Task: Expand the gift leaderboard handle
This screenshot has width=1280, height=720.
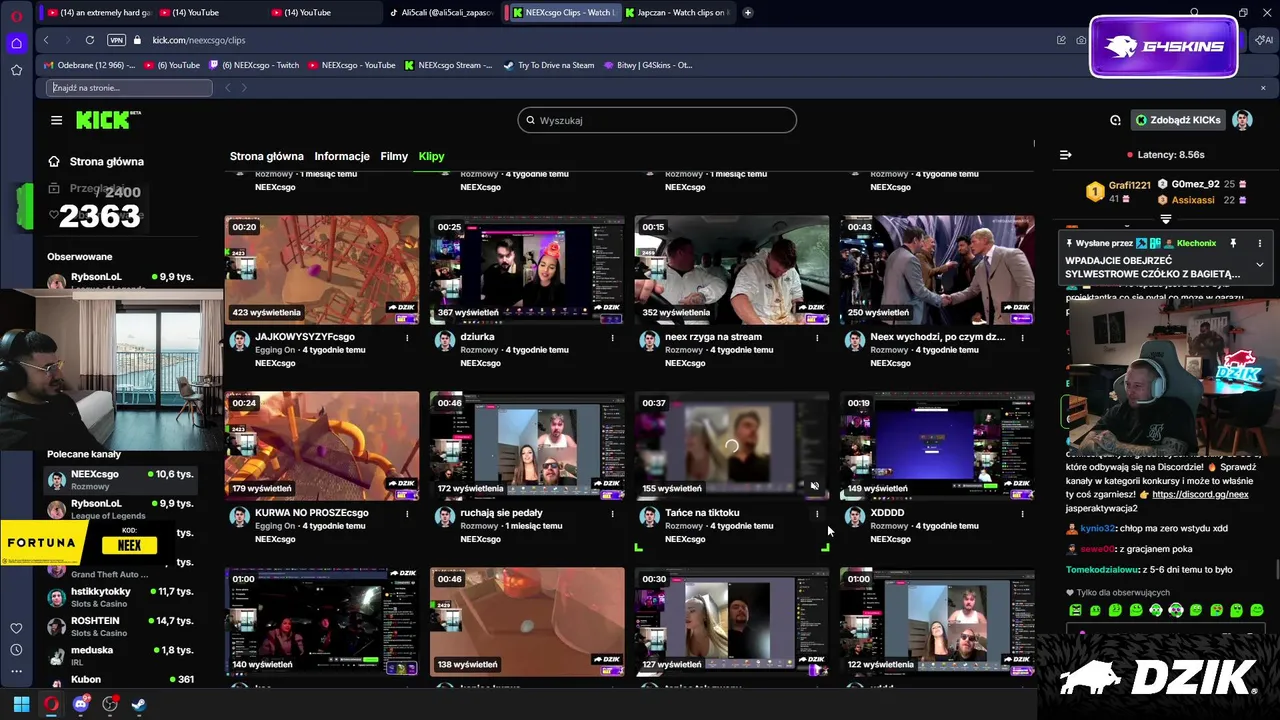Action: coord(1165,218)
